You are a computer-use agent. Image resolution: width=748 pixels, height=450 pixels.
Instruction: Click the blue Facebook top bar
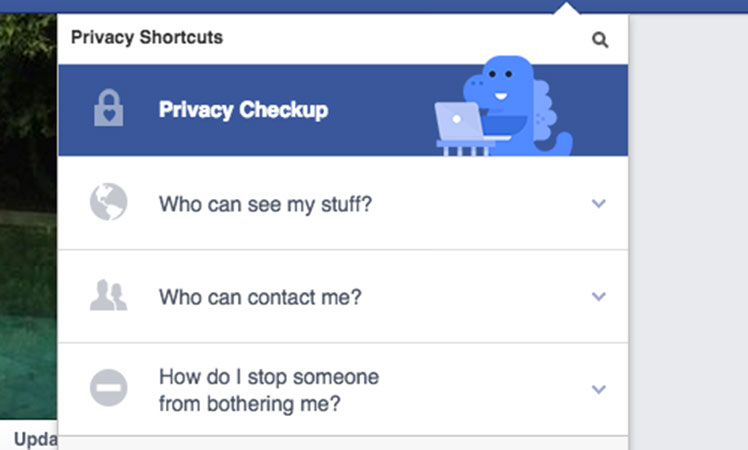pyautogui.click(x=300, y=5)
